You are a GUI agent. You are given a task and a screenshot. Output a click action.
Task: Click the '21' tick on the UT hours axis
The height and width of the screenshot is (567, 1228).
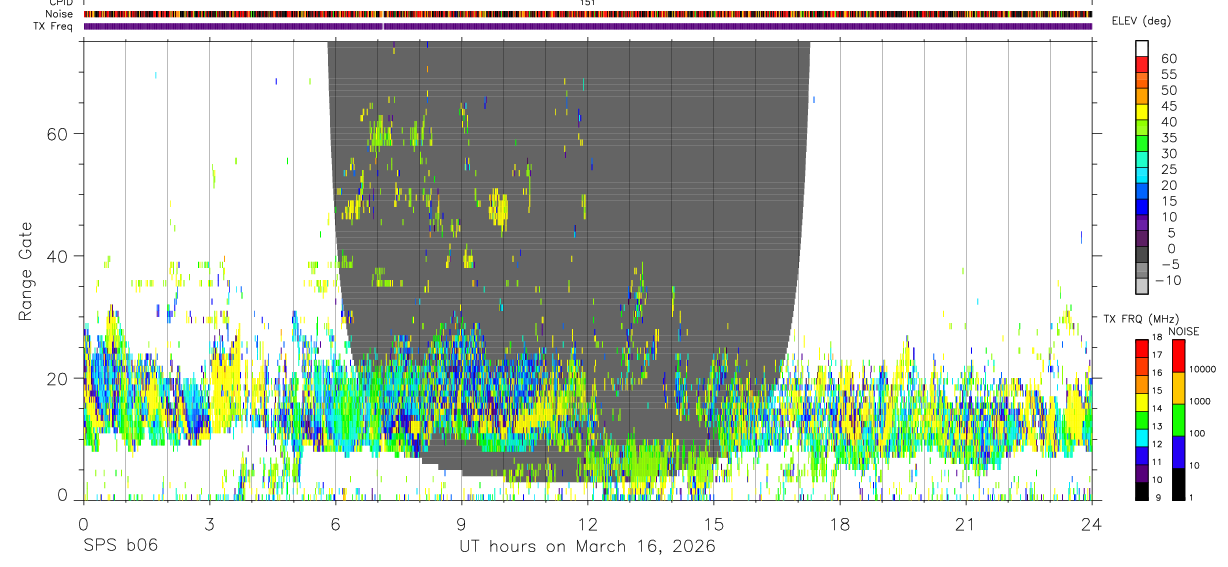click(x=965, y=524)
